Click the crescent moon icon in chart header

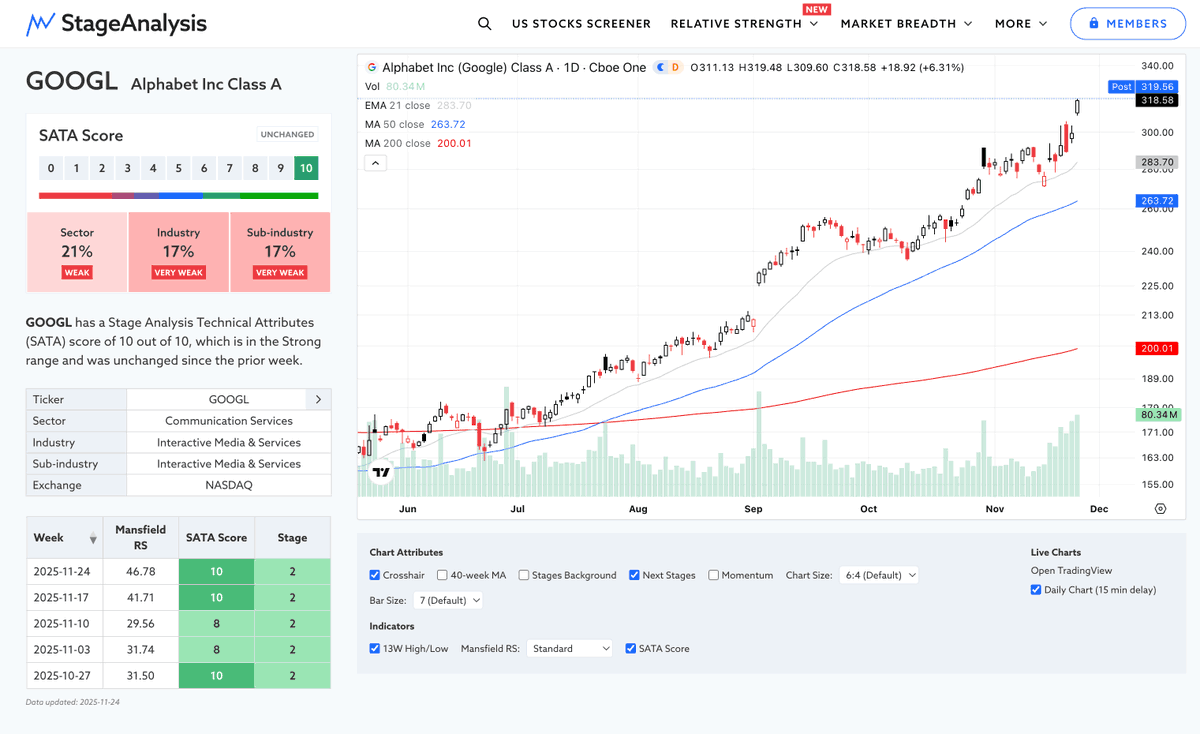[660, 67]
